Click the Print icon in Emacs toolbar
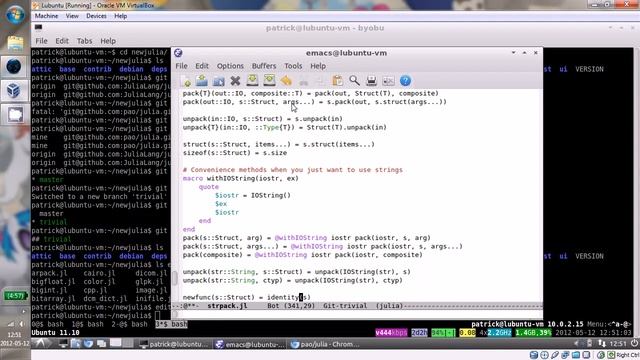The width and height of the screenshot is (640, 360). pos(371,80)
